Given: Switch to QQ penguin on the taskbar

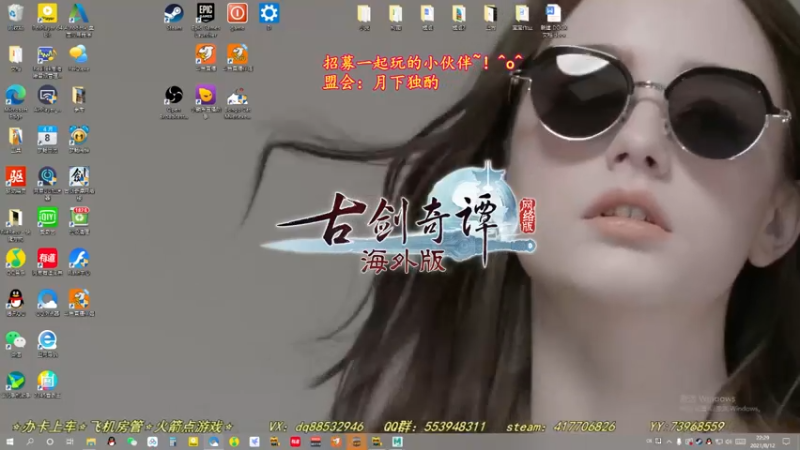Looking at the screenshot, I should pyautogui.click(x=111, y=442).
